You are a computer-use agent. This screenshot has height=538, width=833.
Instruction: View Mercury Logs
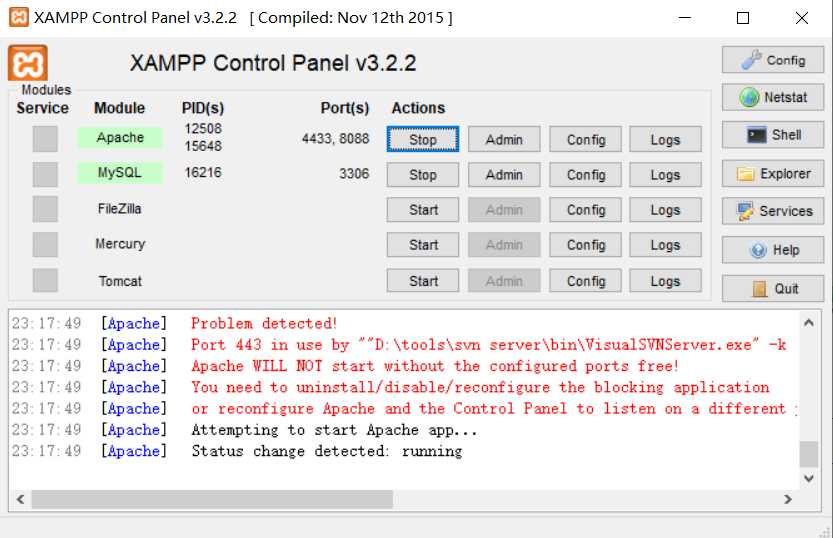tap(666, 245)
